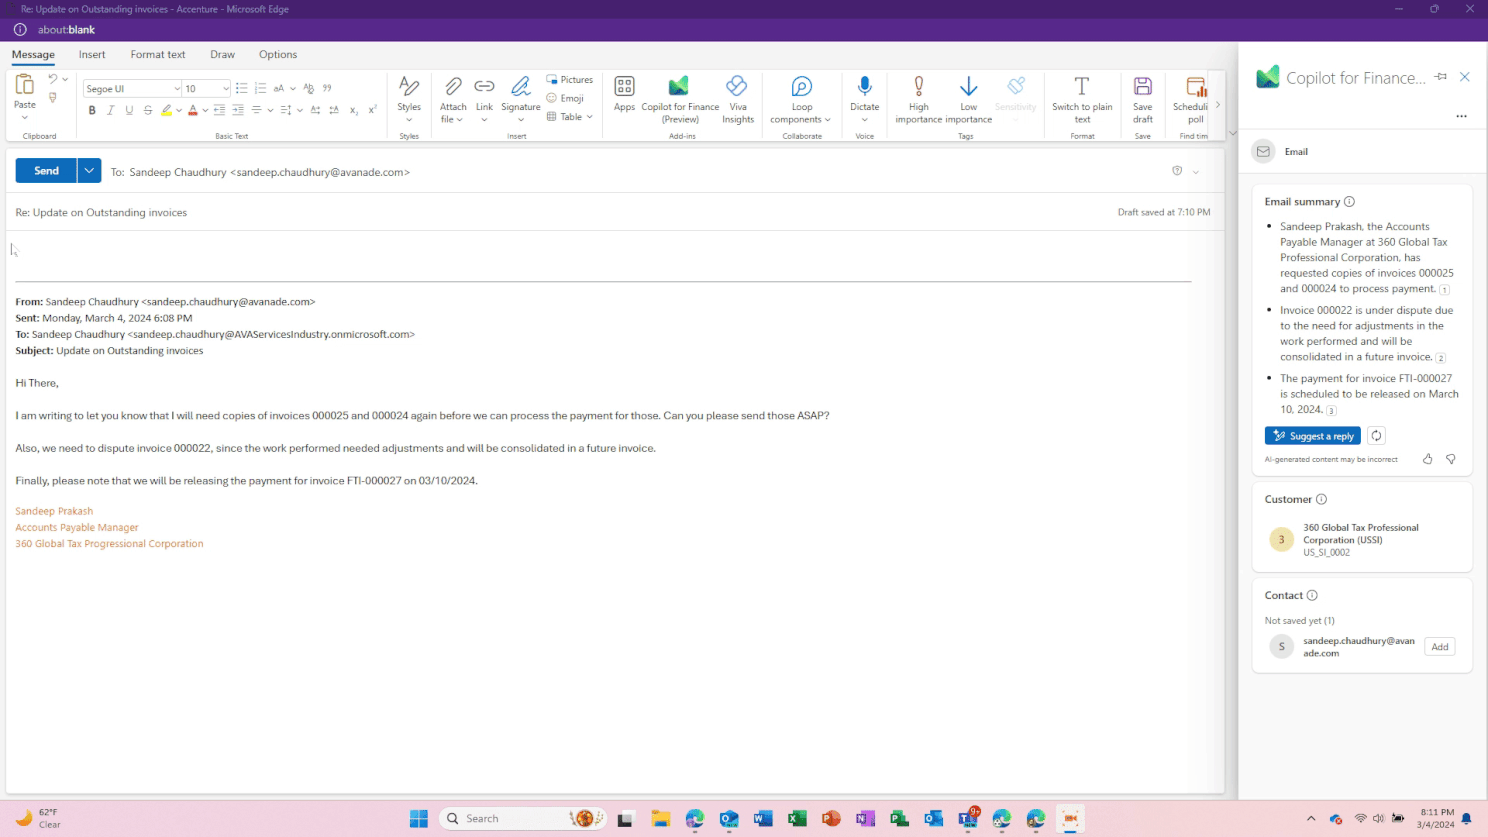Give thumbs up to the email summary
The image size is (1488, 837).
(x=1427, y=459)
